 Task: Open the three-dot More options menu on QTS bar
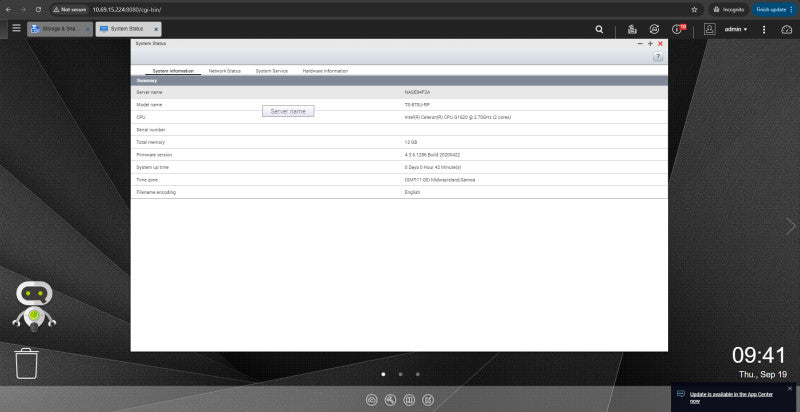click(x=764, y=30)
